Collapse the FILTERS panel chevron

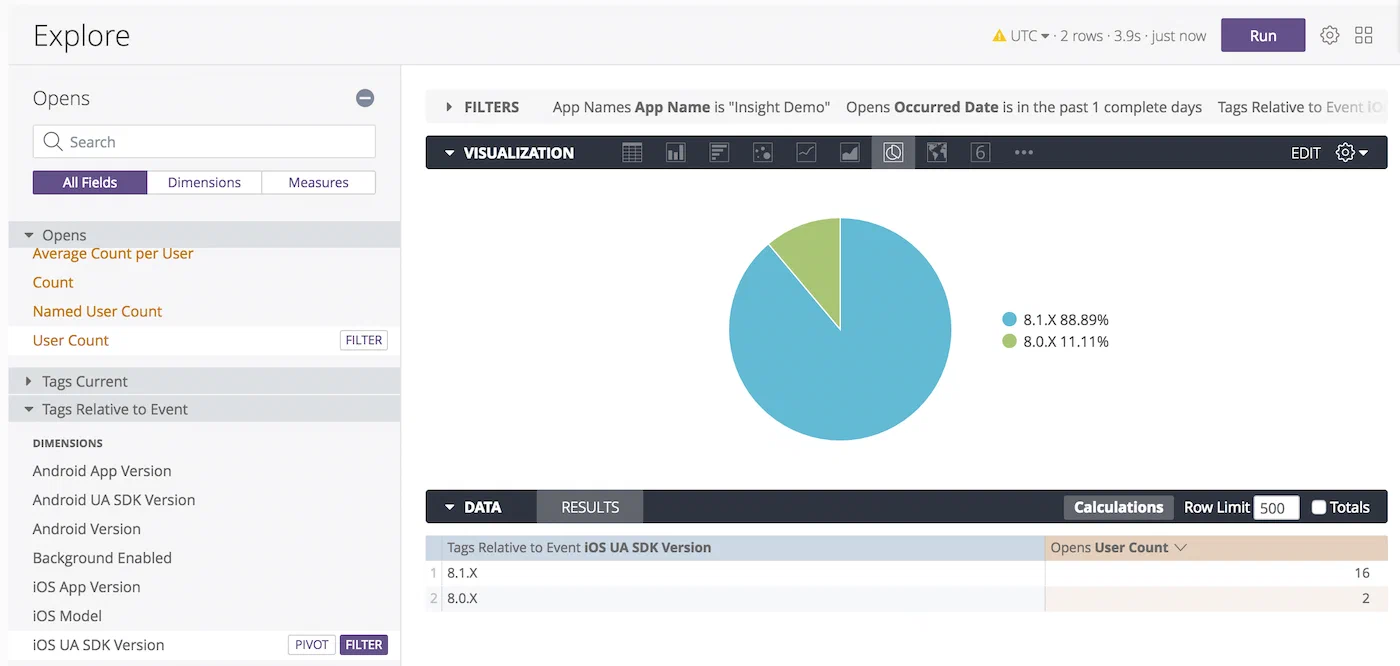click(449, 106)
